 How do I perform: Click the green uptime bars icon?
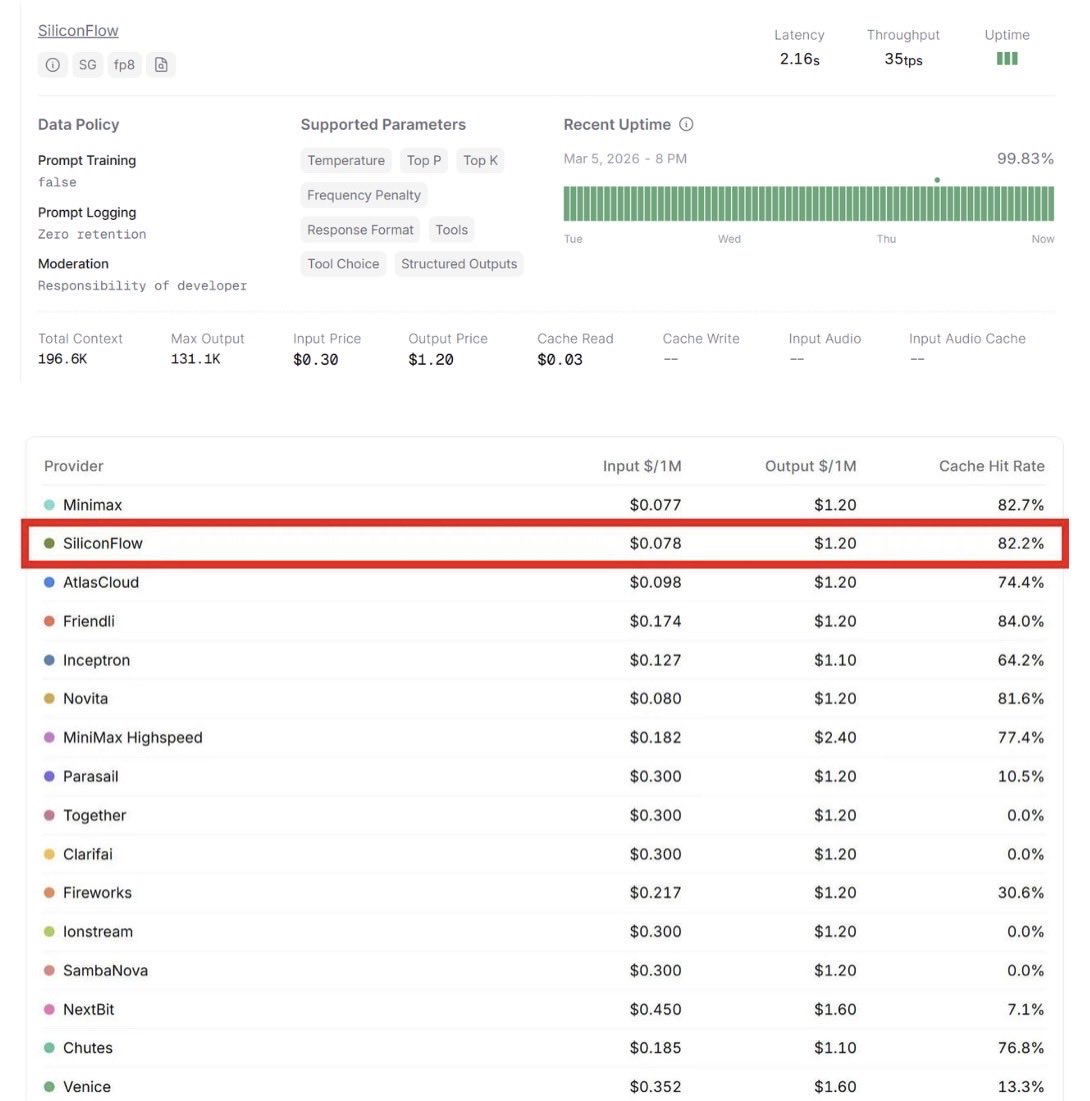1006,58
